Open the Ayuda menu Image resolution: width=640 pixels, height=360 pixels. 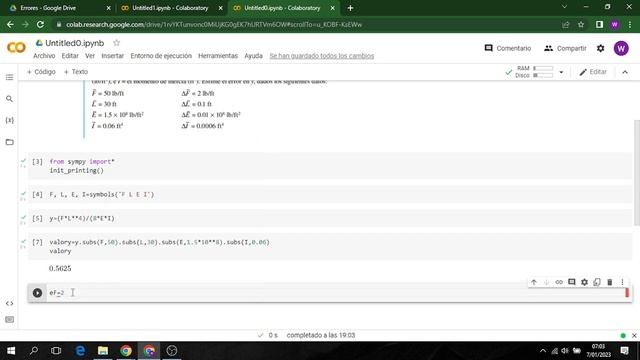(253, 56)
